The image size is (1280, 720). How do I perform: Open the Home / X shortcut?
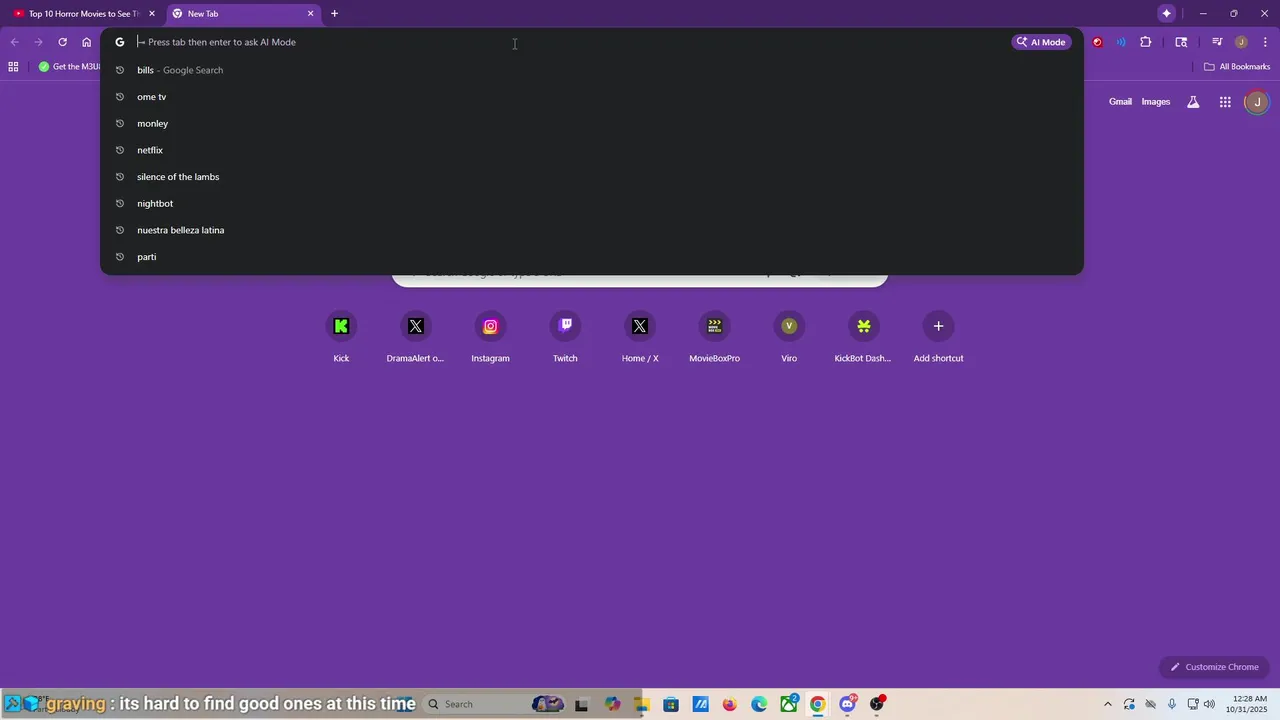[640, 337]
